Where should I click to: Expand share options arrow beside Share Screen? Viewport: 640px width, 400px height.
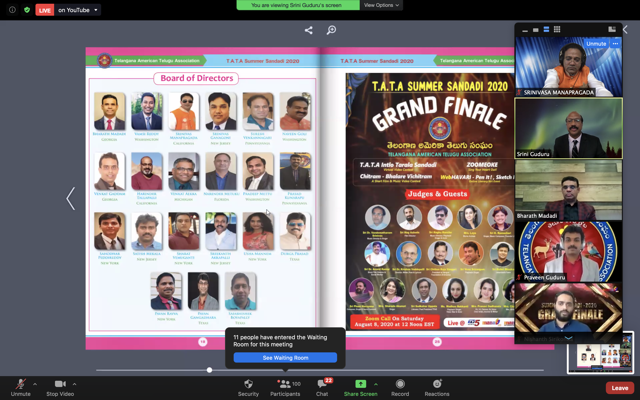point(376,384)
